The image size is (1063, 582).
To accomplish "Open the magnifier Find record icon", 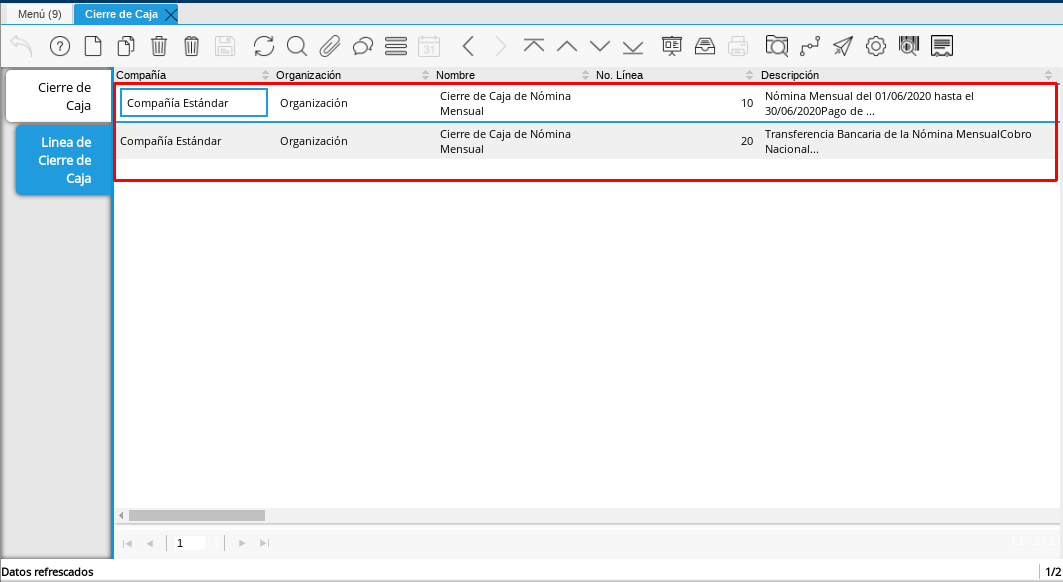I will tap(297, 46).
